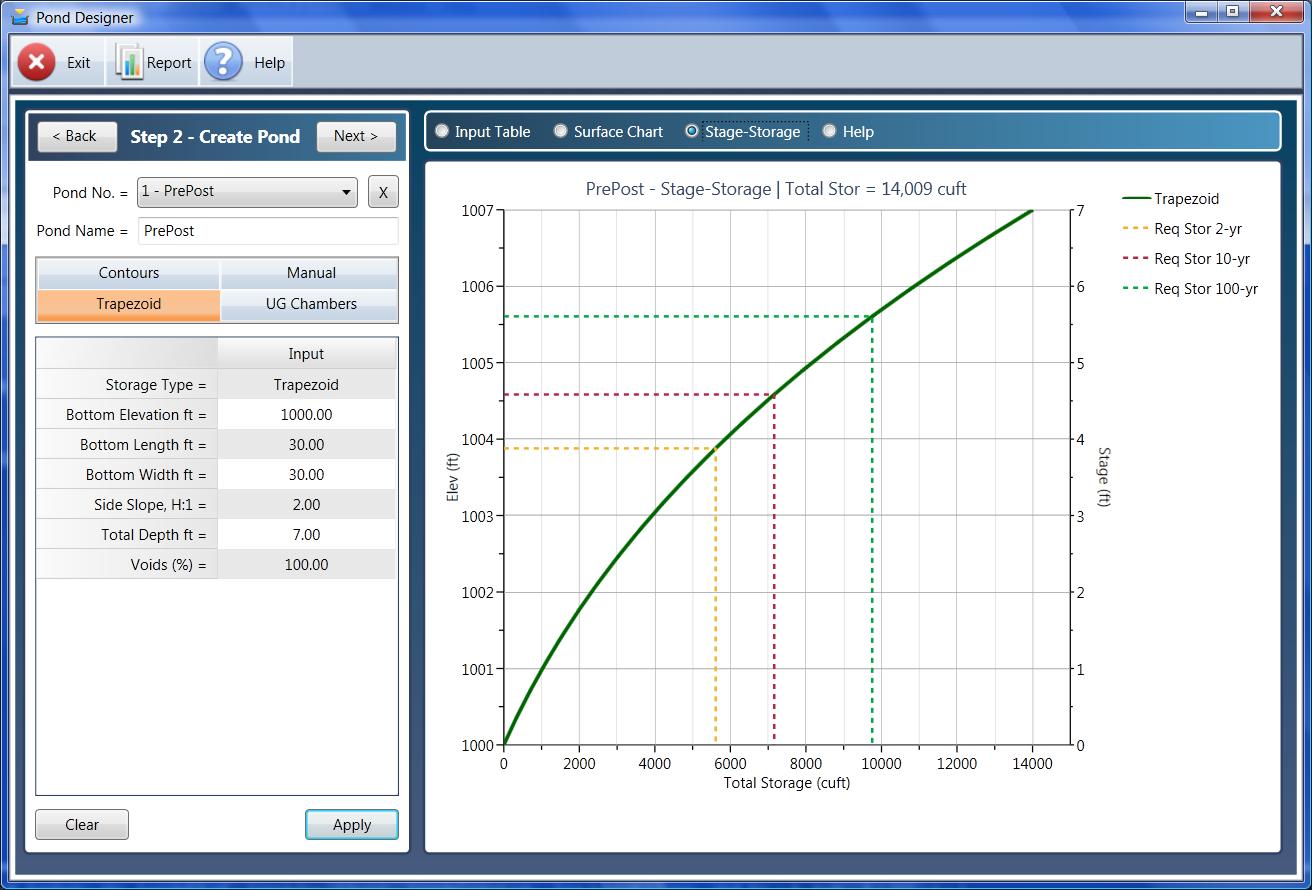Viewport: 1312px width, 890px height.
Task: Switch storage type to Contours
Action: click(x=127, y=273)
